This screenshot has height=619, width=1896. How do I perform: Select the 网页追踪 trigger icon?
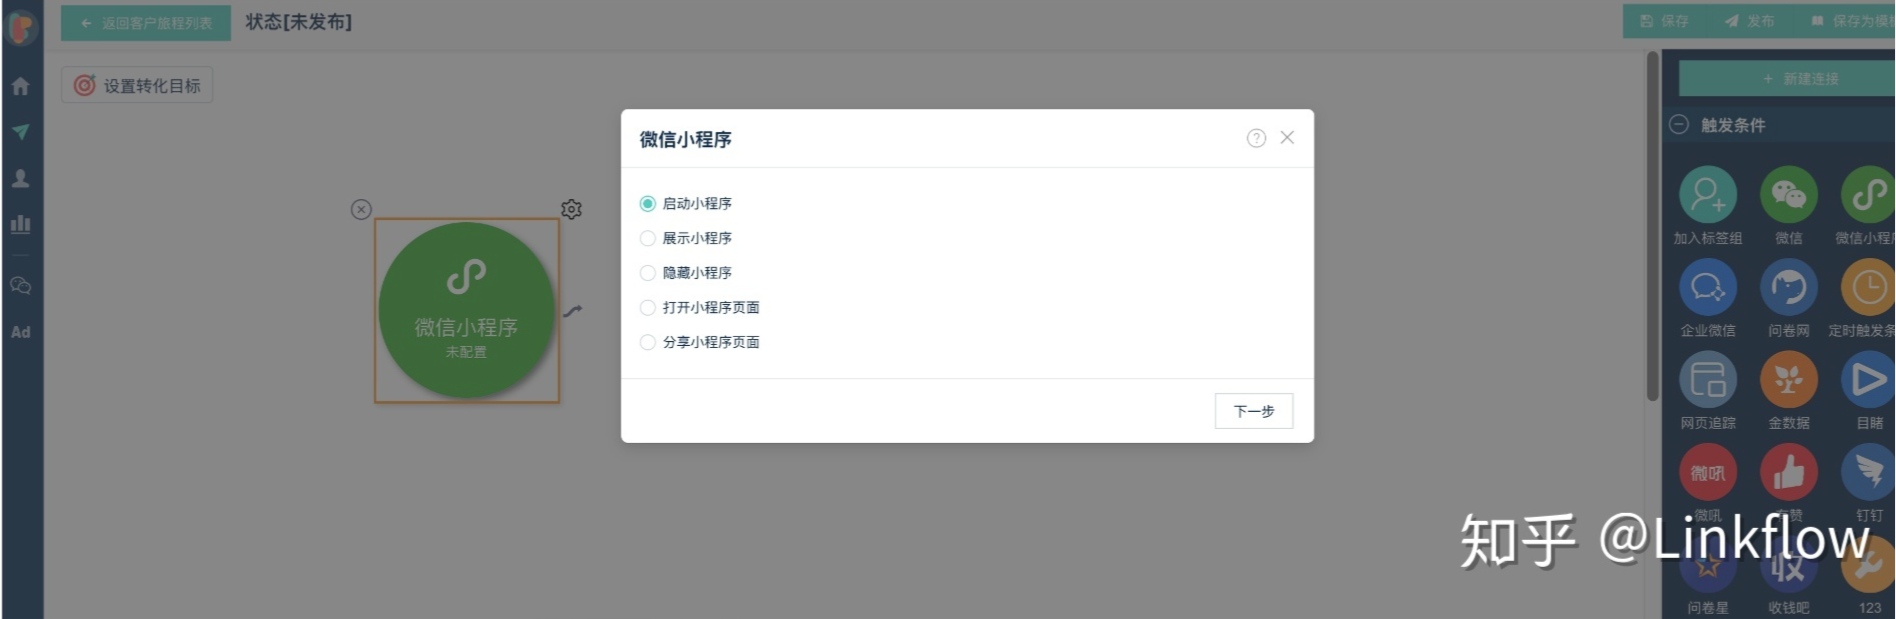click(1708, 380)
